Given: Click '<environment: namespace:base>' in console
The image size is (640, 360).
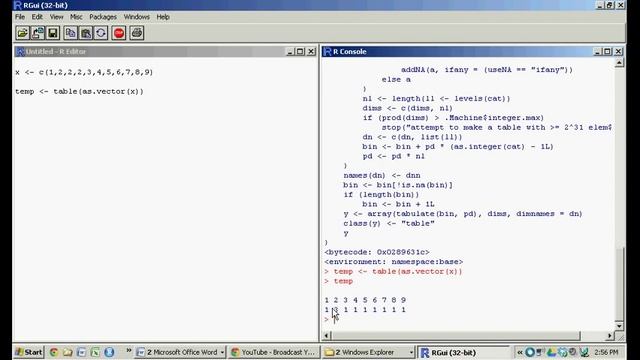Looking at the screenshot, I should tap(393, 262).
